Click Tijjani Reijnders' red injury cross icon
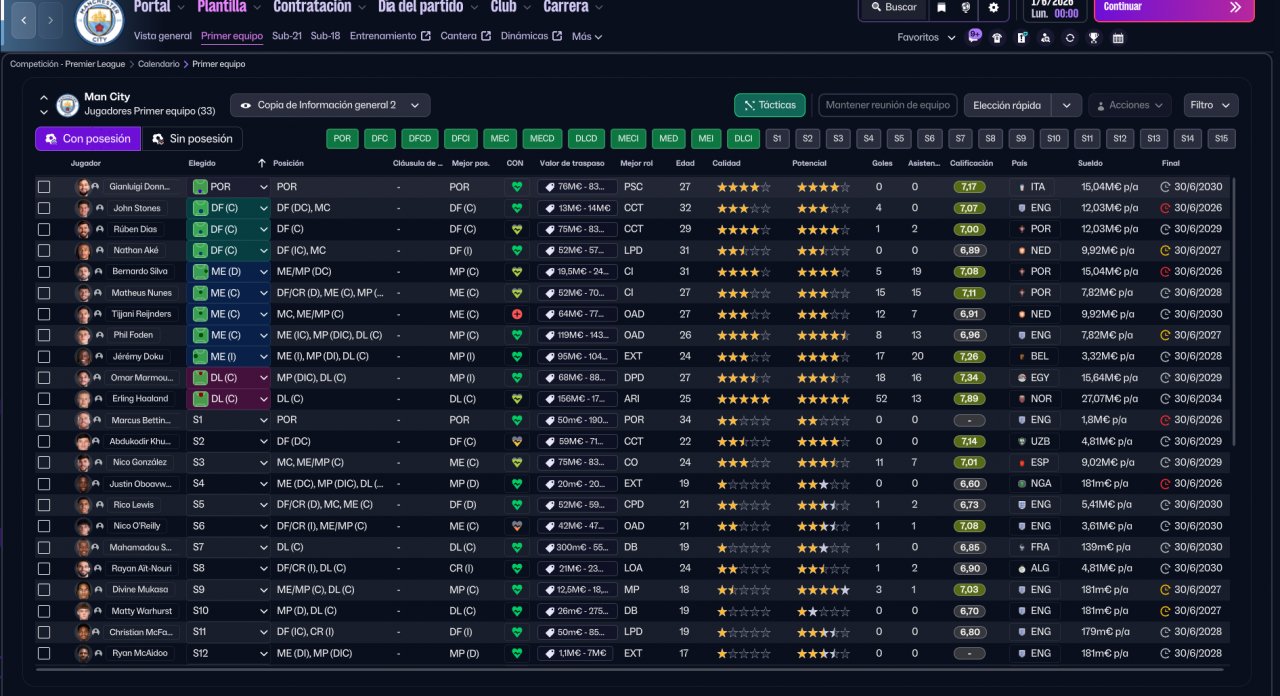The image size is (1280, 696). tap(517, 314)
